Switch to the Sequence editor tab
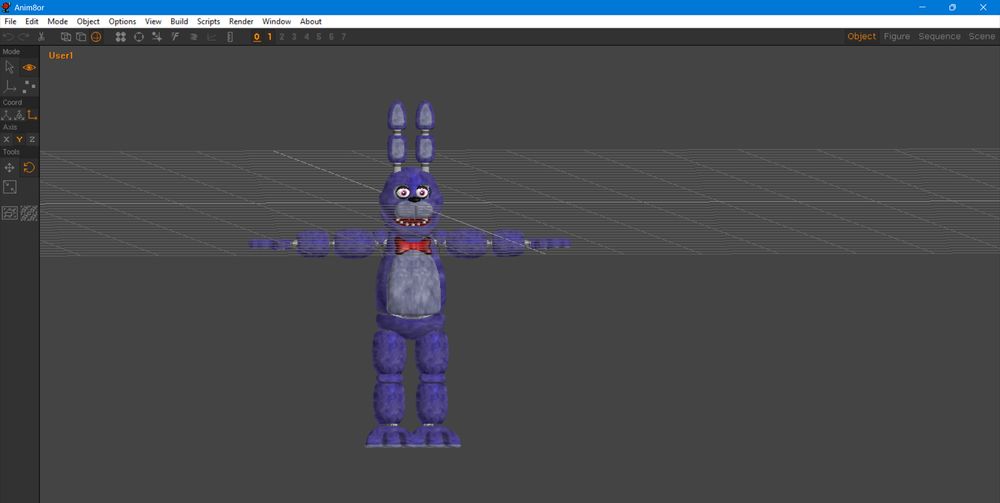This screenshot has width=1000, height=503. point(939,36)
